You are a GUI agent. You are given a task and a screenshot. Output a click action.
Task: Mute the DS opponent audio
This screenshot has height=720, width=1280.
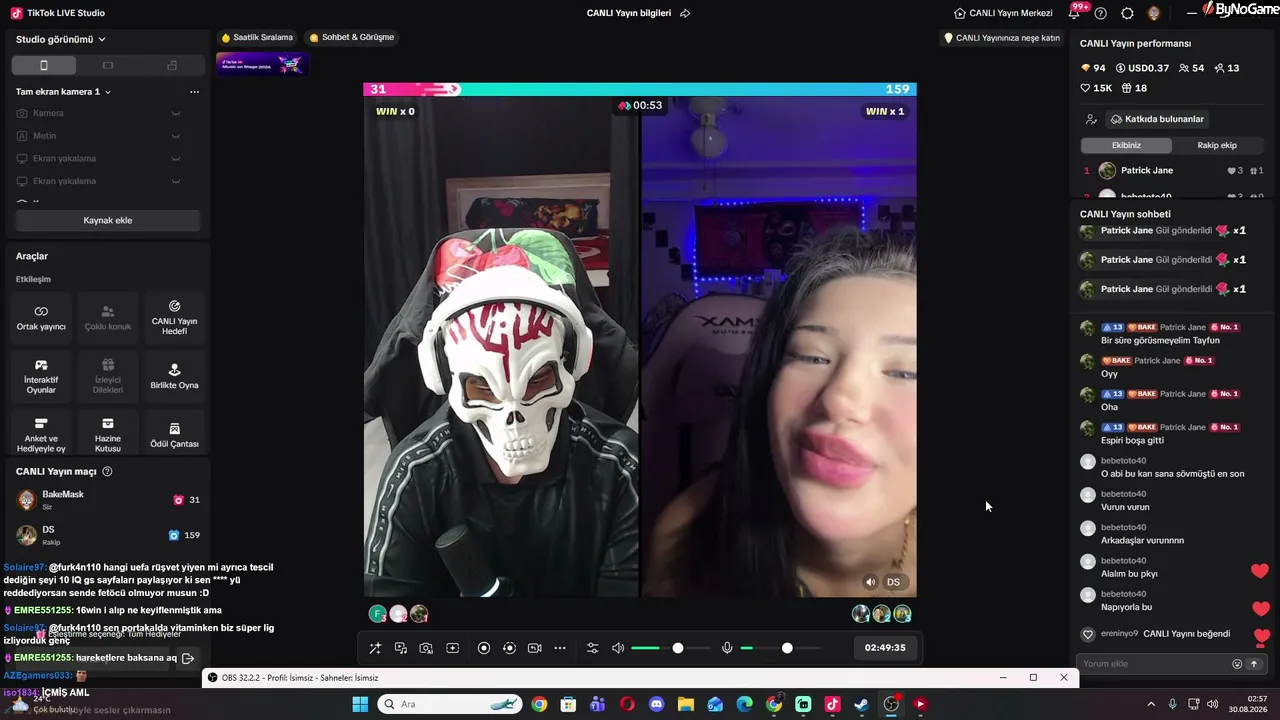point(870,582)
